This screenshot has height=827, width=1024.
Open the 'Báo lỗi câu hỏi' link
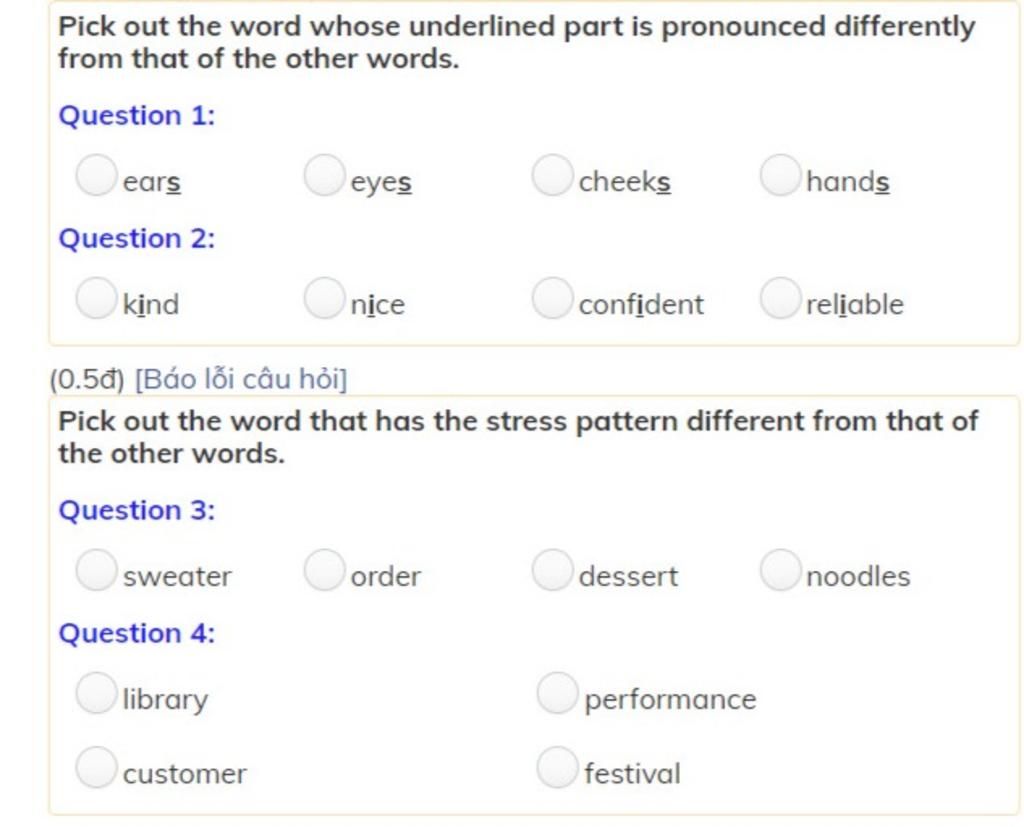241,380
